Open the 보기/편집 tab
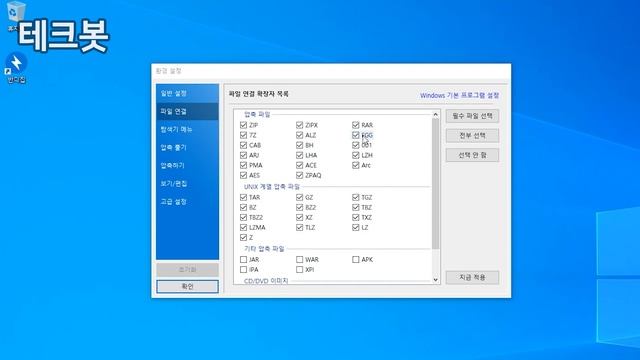 coord(187,183)
